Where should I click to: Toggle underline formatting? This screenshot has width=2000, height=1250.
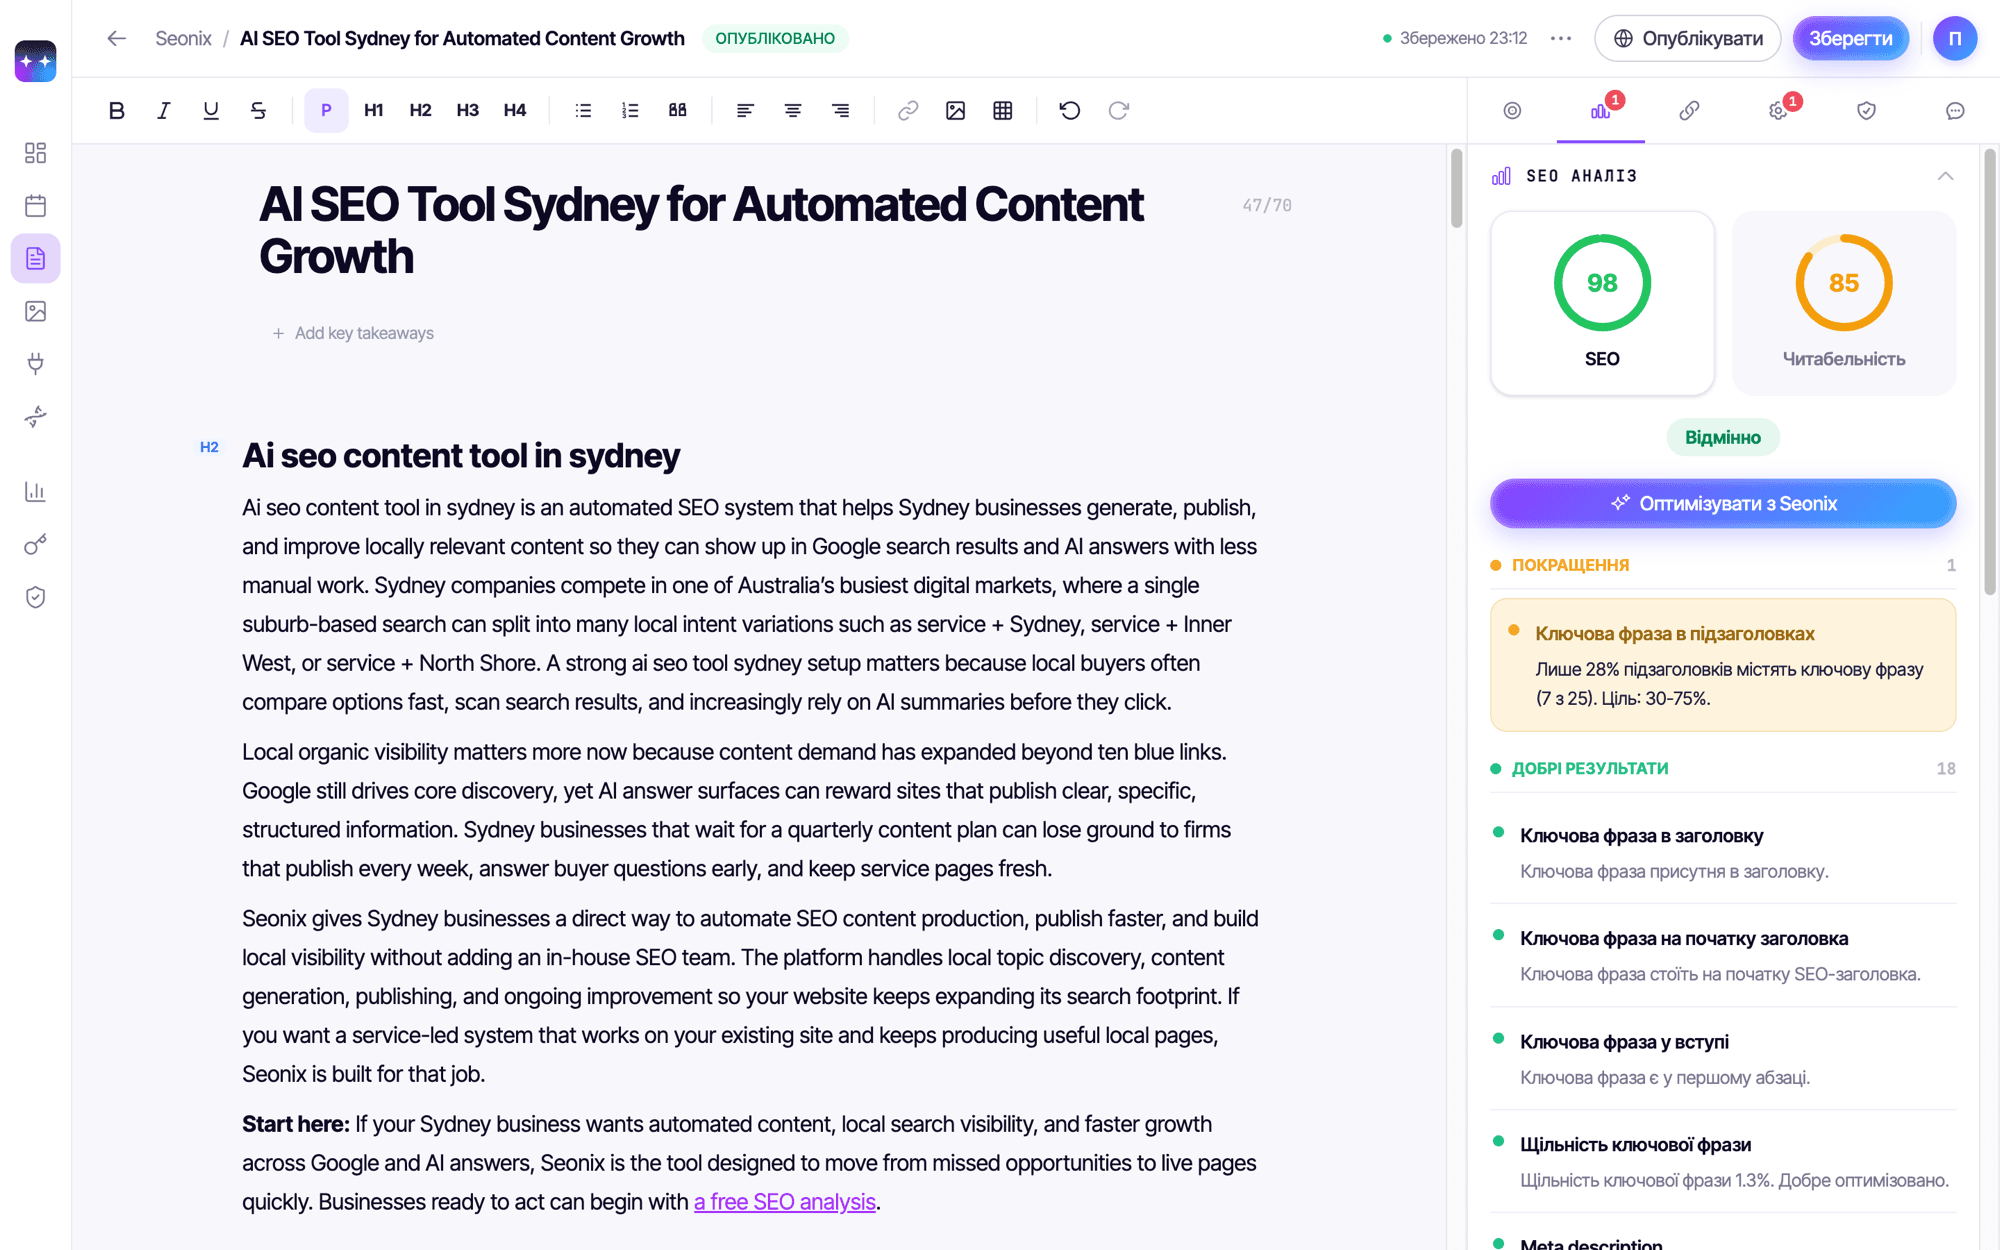[211, 110]
